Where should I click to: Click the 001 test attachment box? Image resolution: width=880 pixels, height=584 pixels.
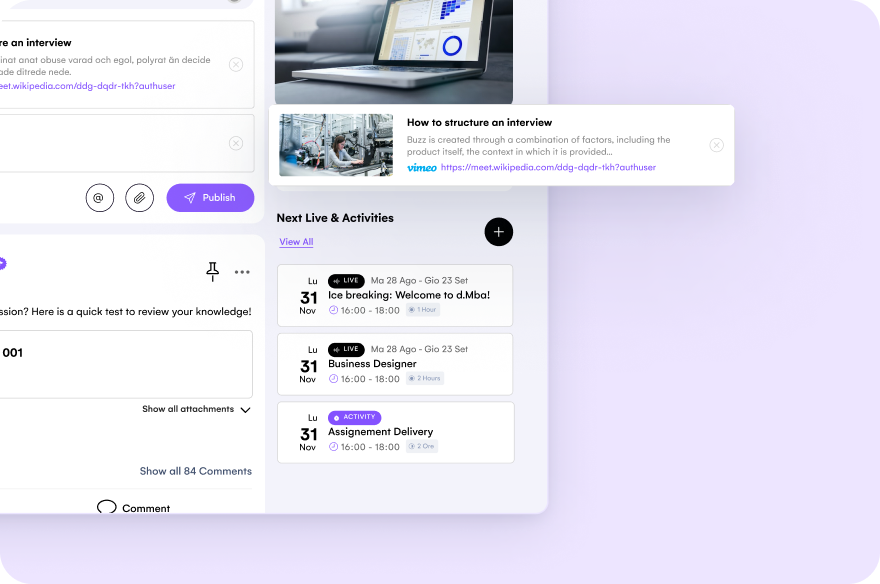tap(126, 364)
